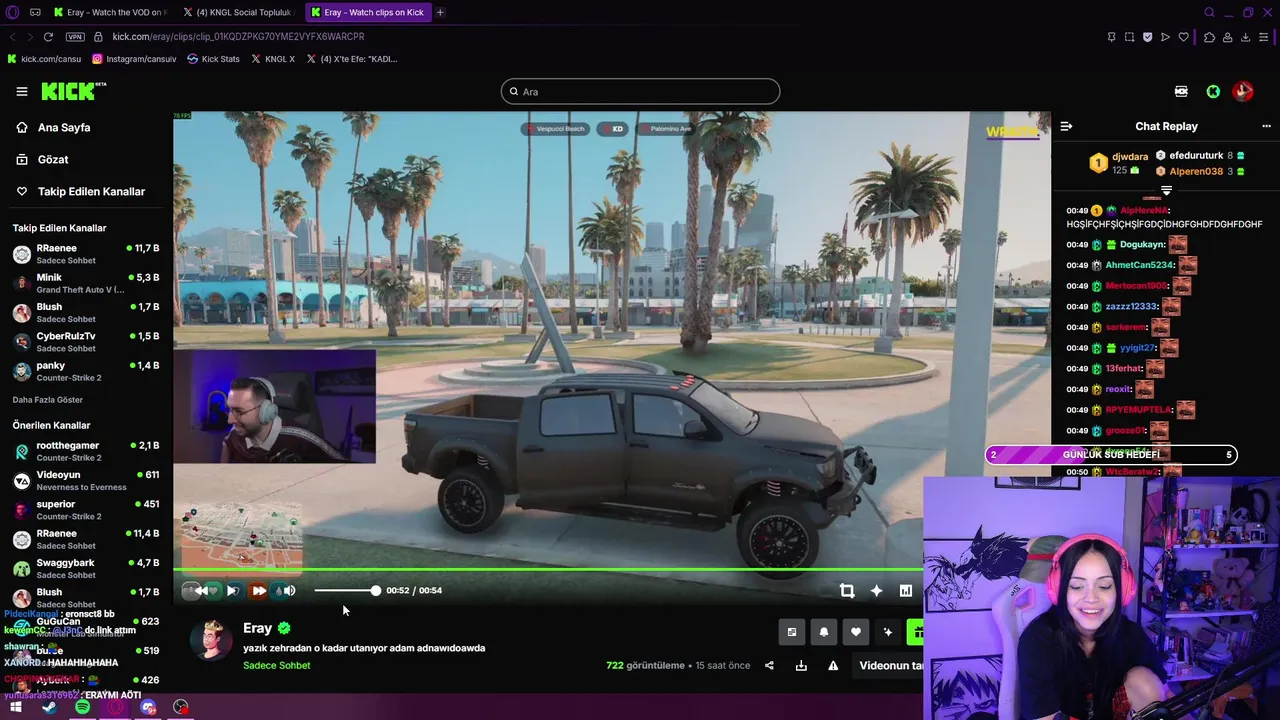Open Takip Edilen Kanallar page
Image resolution: width=1280 pixels, height=720 pixels.
[81, 191]
